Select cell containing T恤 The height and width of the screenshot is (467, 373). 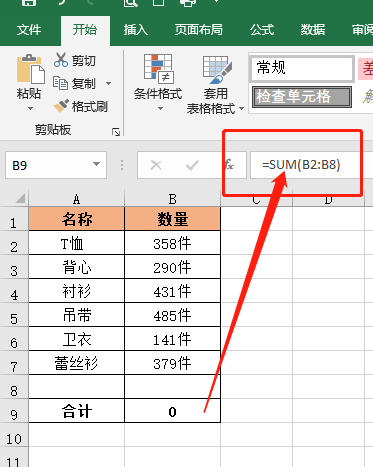point(77,243)
